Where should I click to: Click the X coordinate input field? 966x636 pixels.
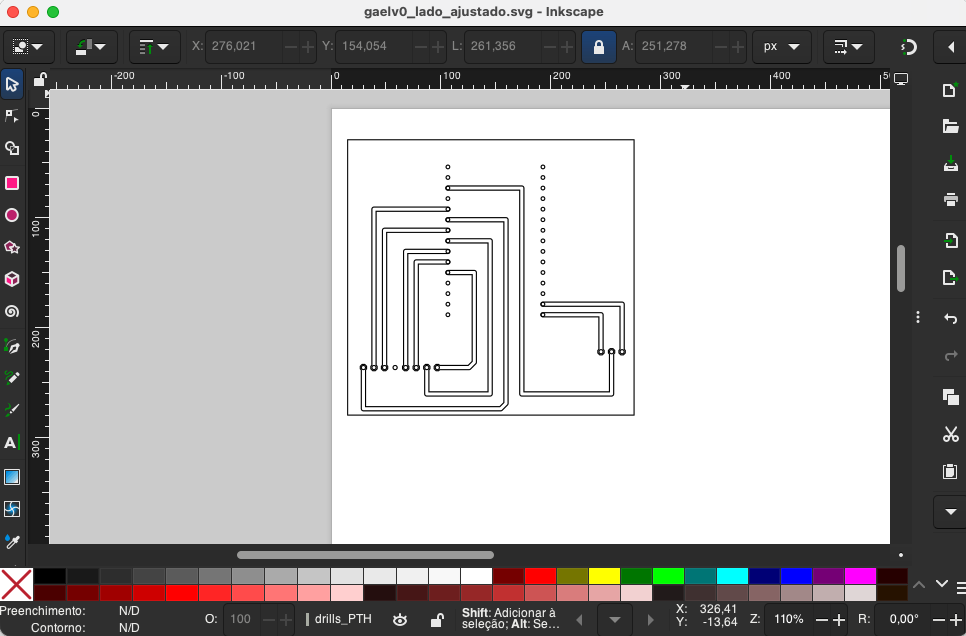pos(245,47)
